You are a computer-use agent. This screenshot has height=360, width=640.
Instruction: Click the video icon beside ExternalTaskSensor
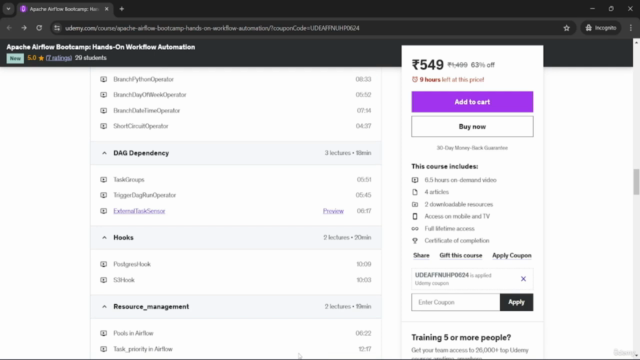click(x=104, y=211)
